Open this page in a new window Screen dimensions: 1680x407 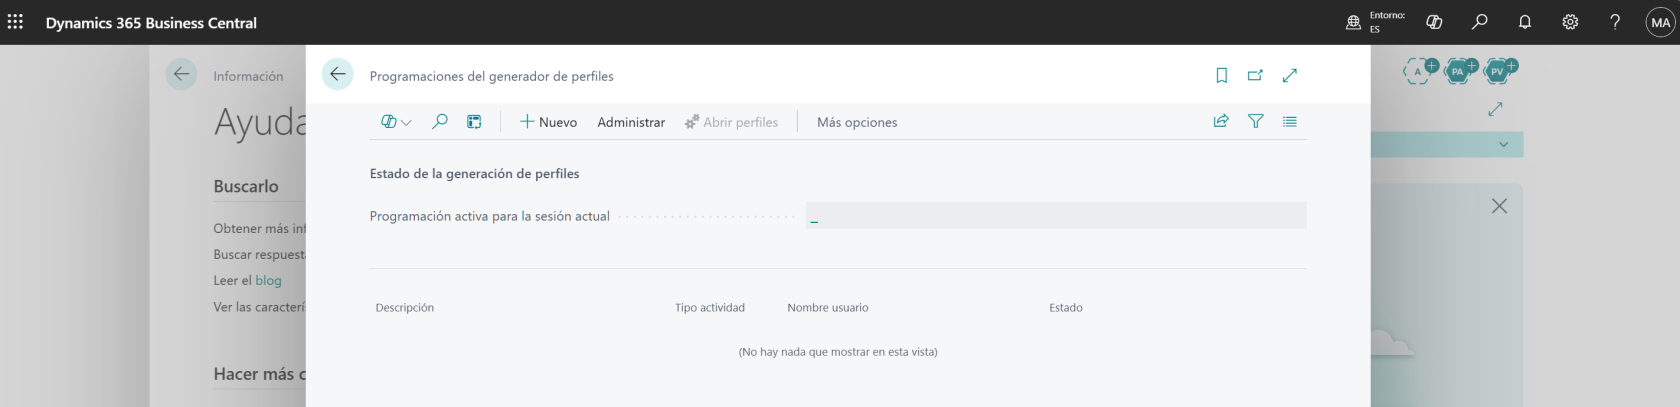coord(1255,75)
